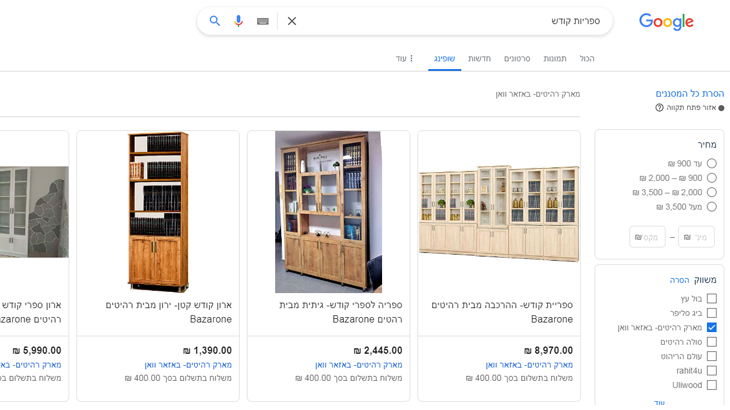The height and width of the screenshot is (410, 730).
Task: Open the glass-door wooden bookcase photo
Action: [328, 212]
